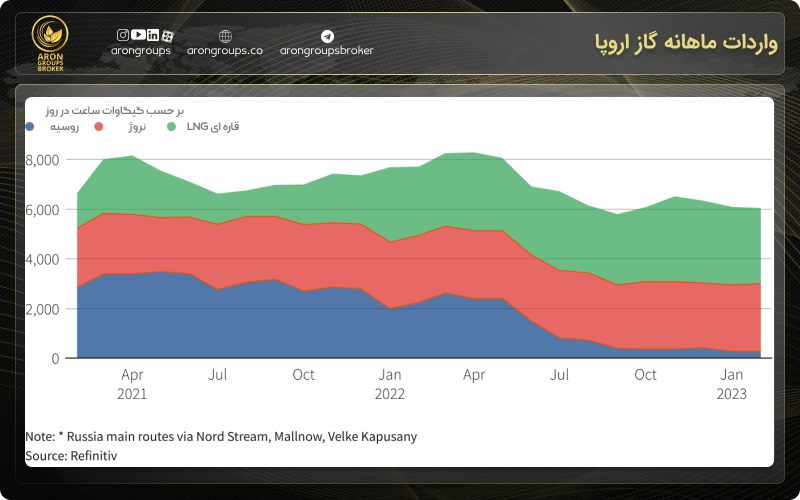Click the Jan 2022 x-axis label
Image resolution: width=800 pixels, height=500 pixels.
coord(390,384)
